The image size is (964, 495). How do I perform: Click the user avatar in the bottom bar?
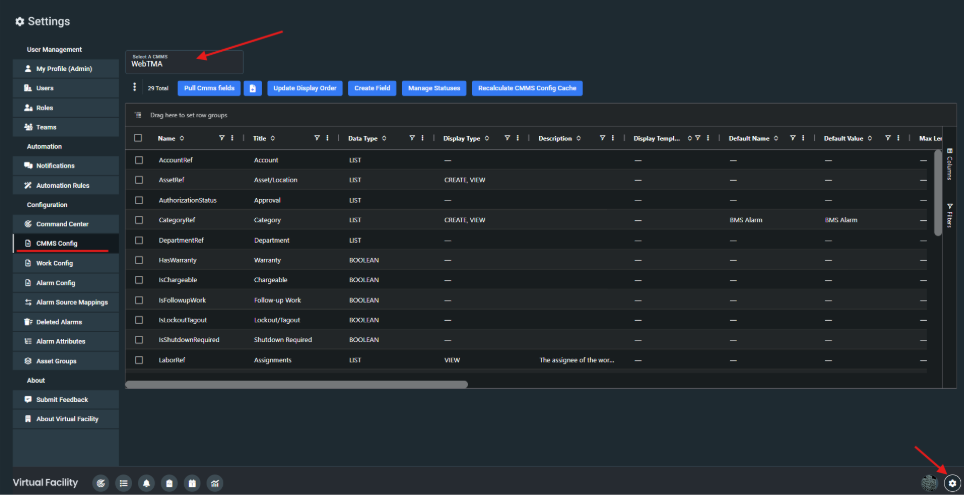pyautogui.click(x=930, y=483)
